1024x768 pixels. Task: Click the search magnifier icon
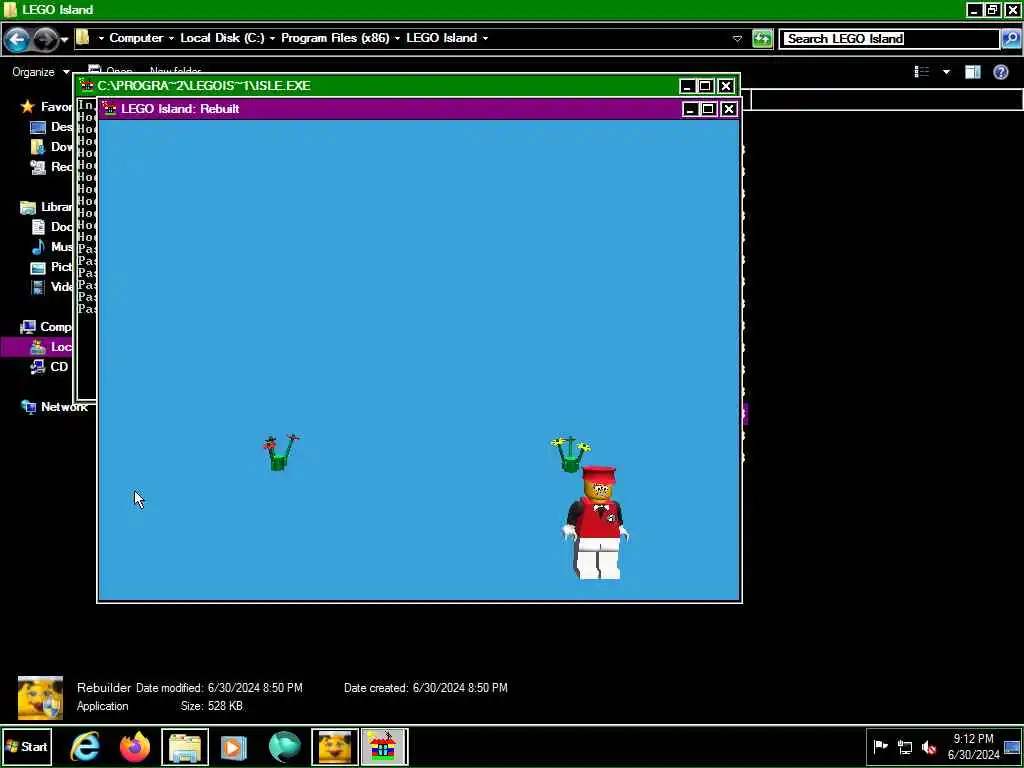click(x=1010, y=39)
